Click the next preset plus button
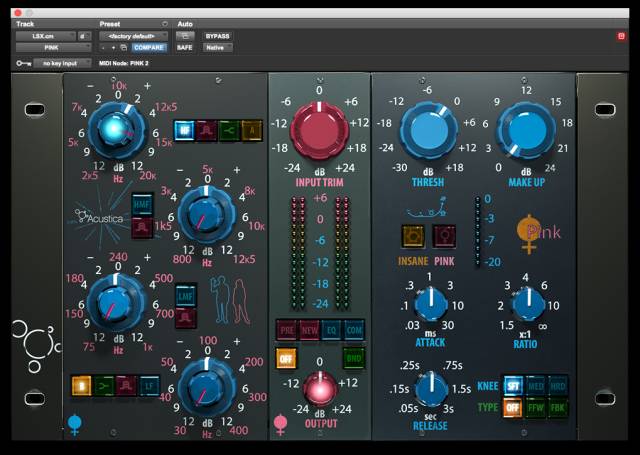640x455 pixels. 113,48
